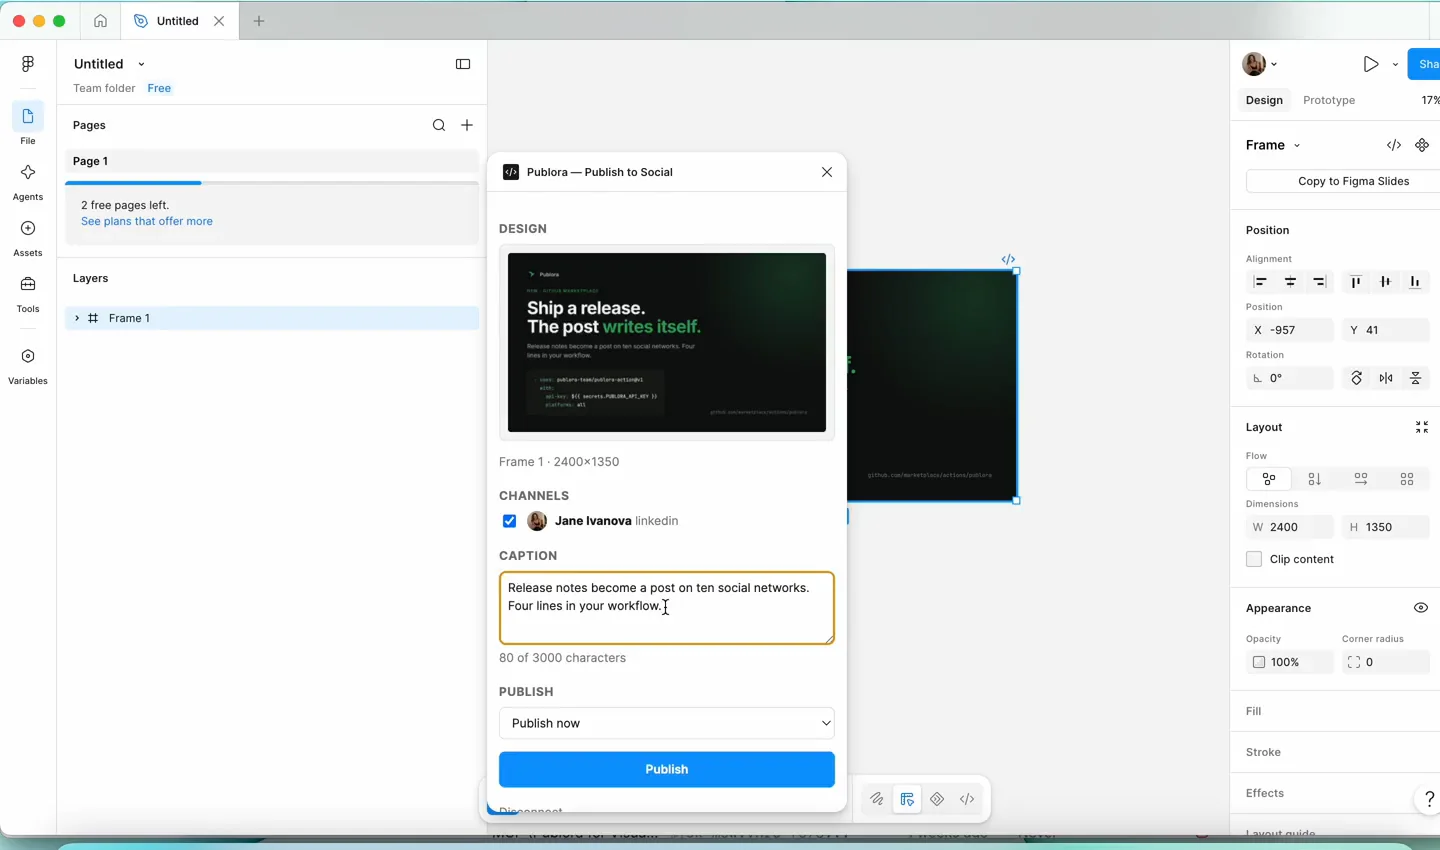Image resolution: width=1440 pixels, height=850 pixels.
Task: Enable the Clip content checkbox
Action: [x=1254, y=559]
